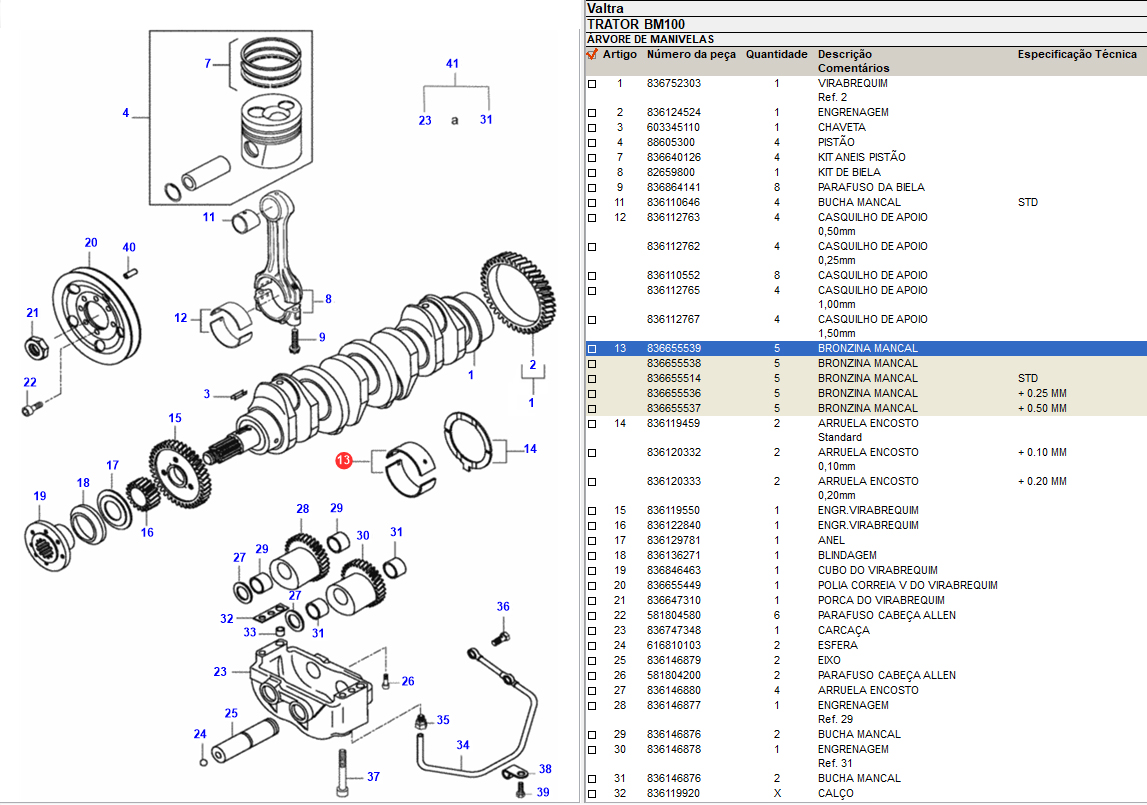This screenshot has height=805, width=1147.
Task: Tick the checkbox for VIRABREQUIM item 1
Action: 592,84
